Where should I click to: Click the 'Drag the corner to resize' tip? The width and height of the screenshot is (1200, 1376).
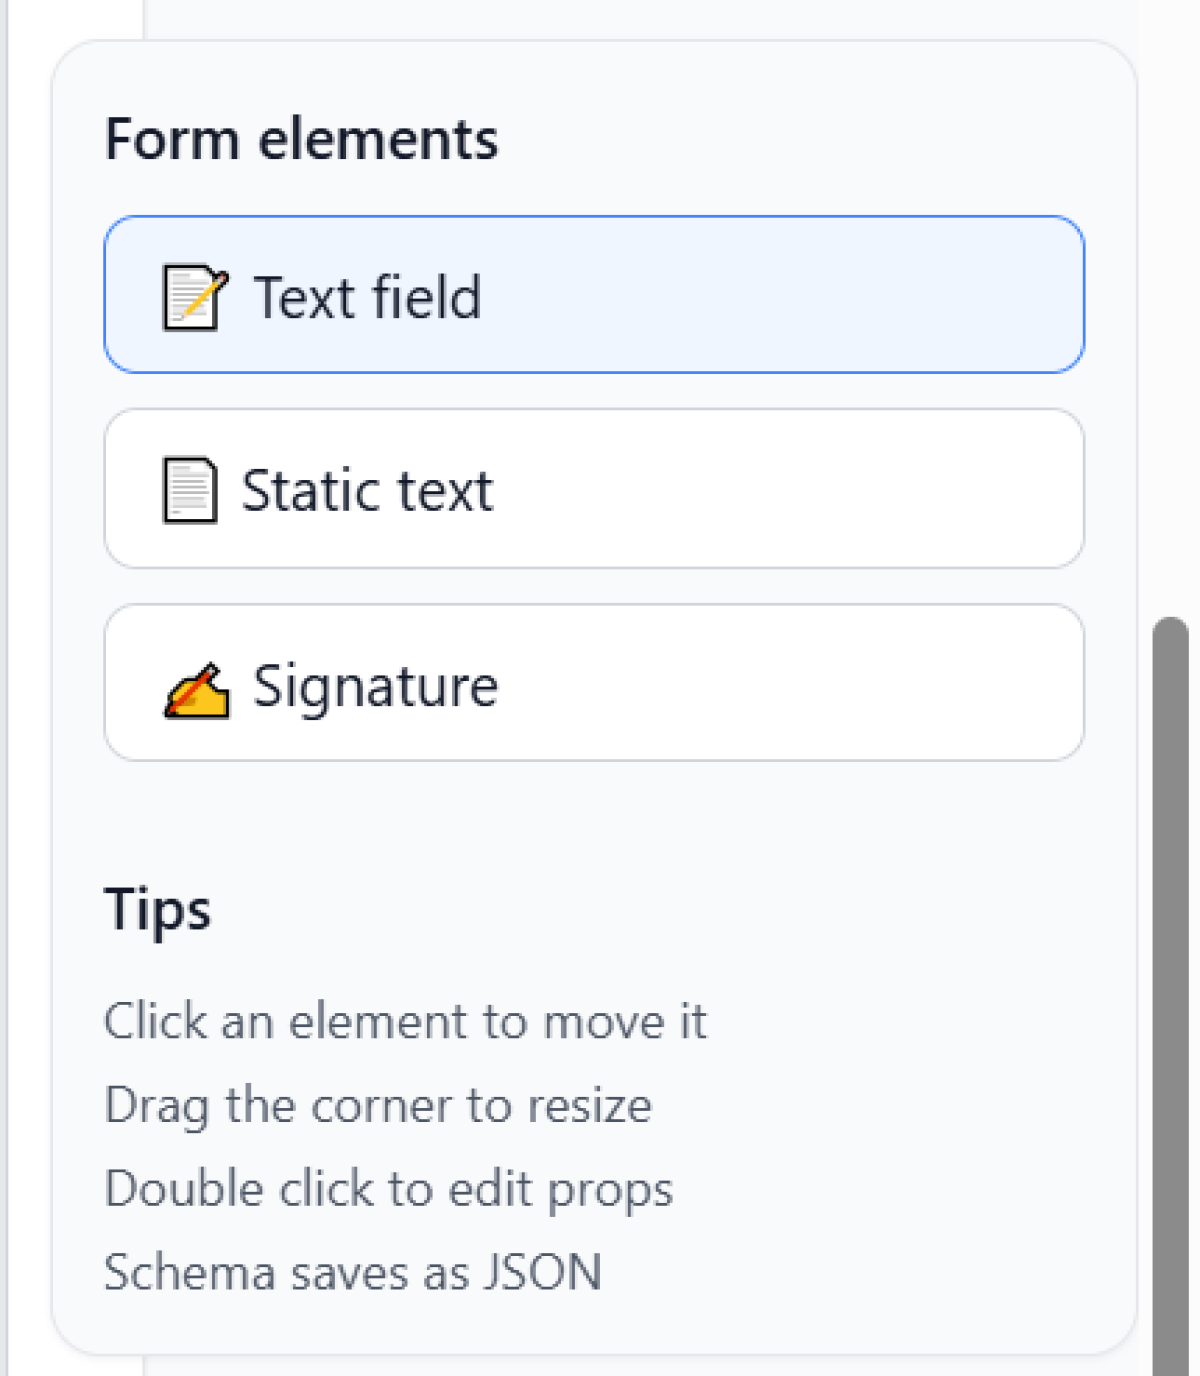(378, 1106)
